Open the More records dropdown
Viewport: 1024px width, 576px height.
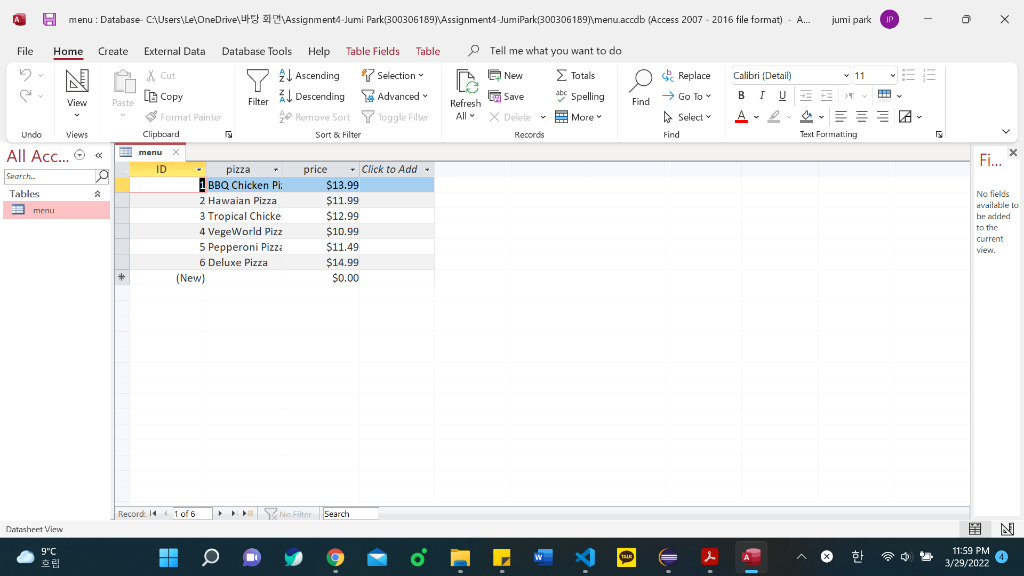[579, 118]
